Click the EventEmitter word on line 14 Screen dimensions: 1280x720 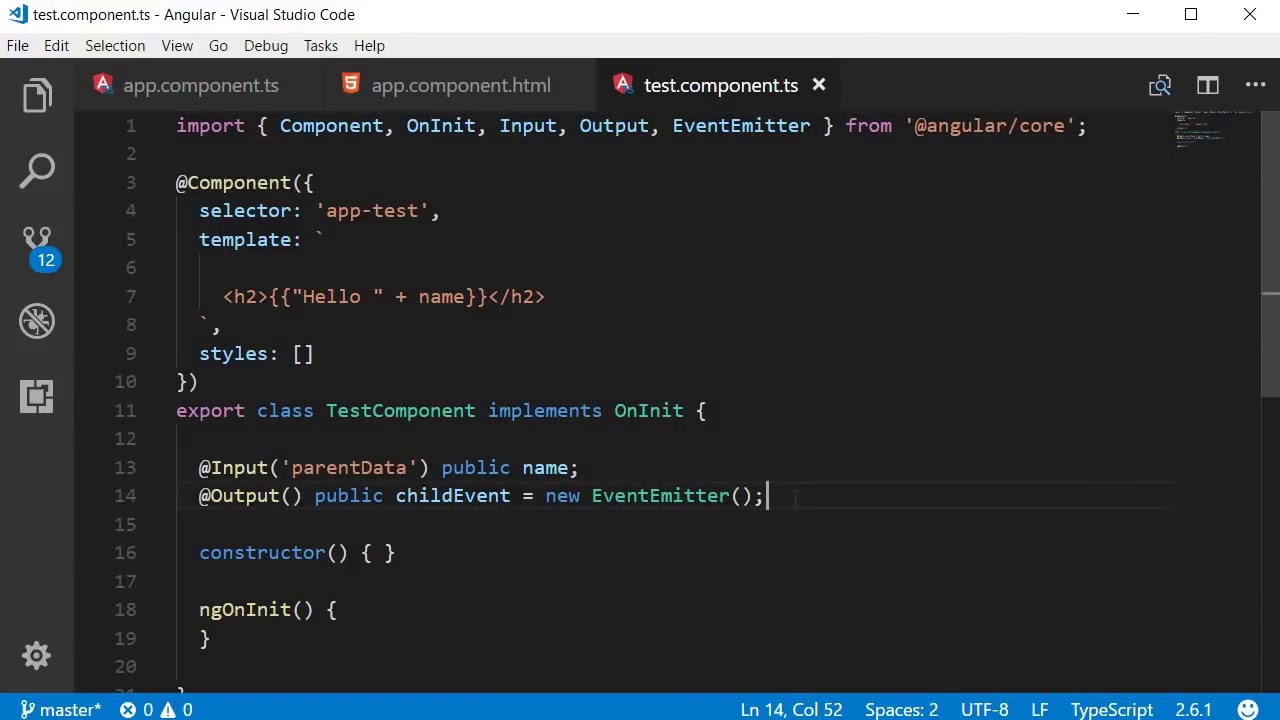660,496
